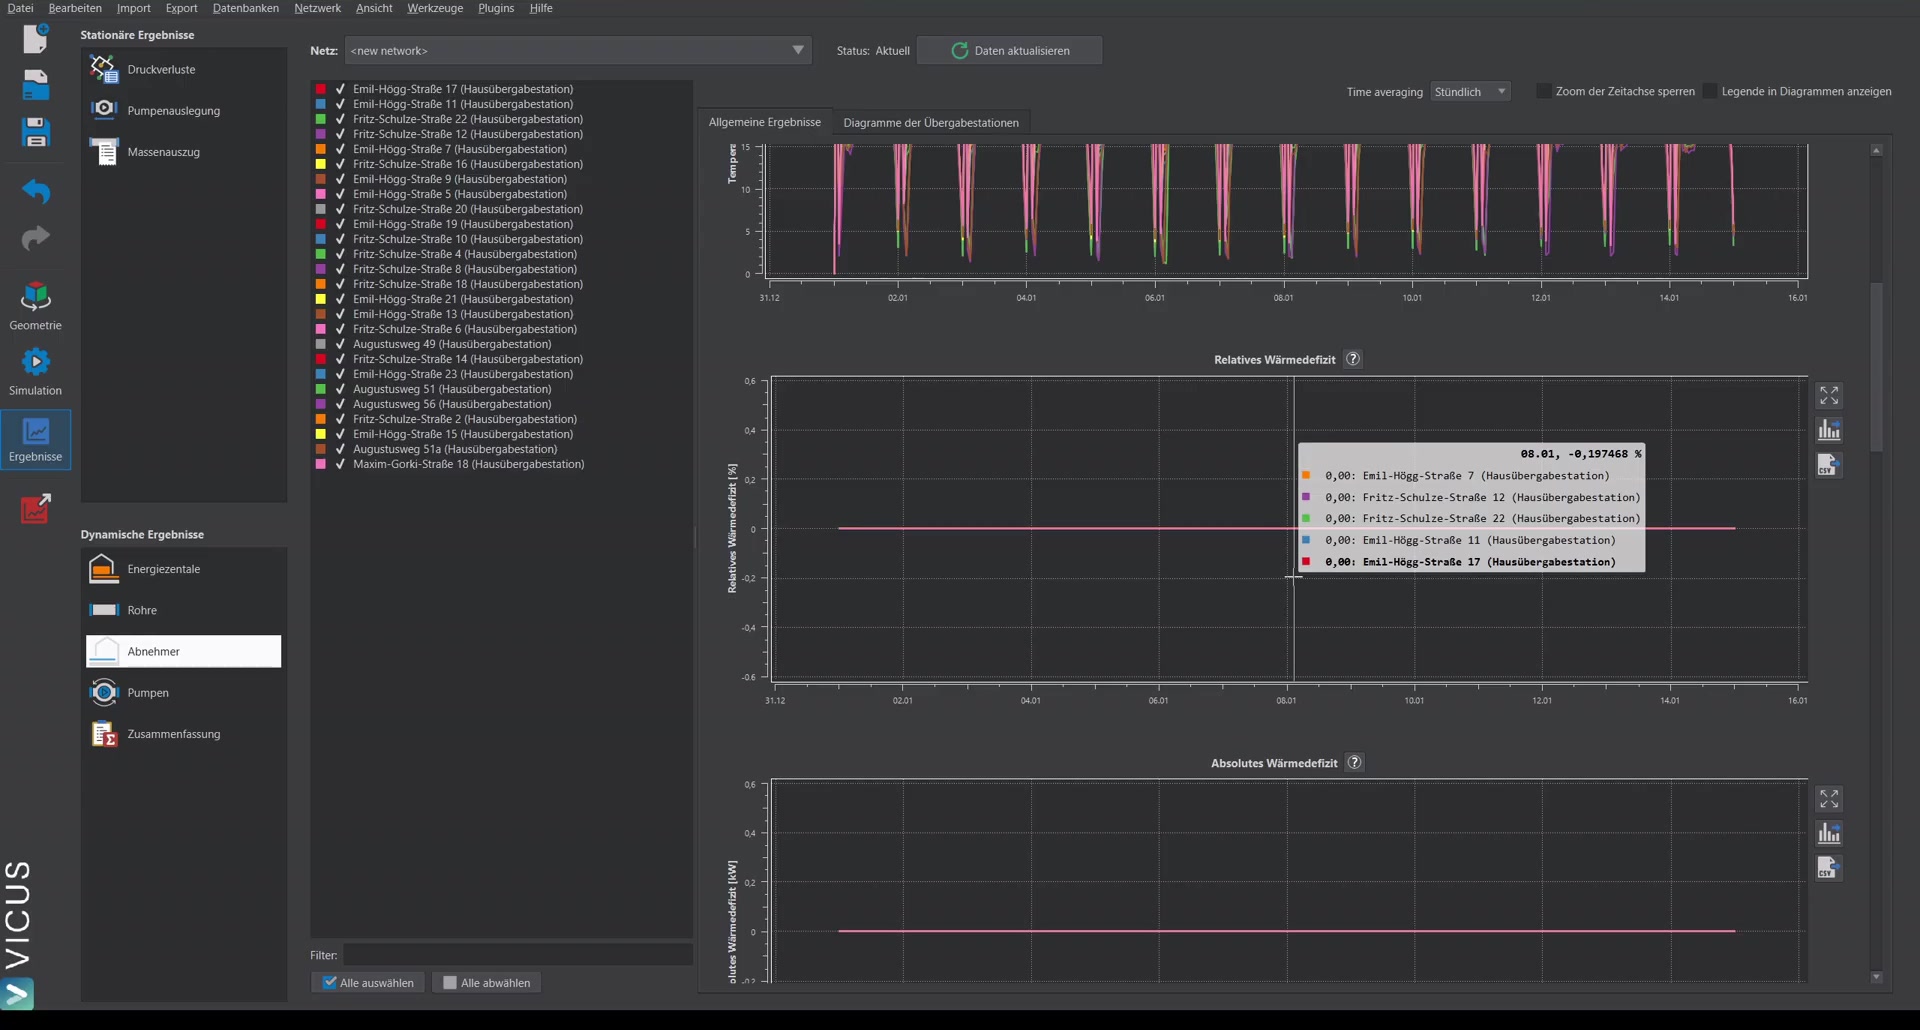Open the Bearbeiten menu
Viewport: 1920px width, 1030px height.
click(75, 8)
